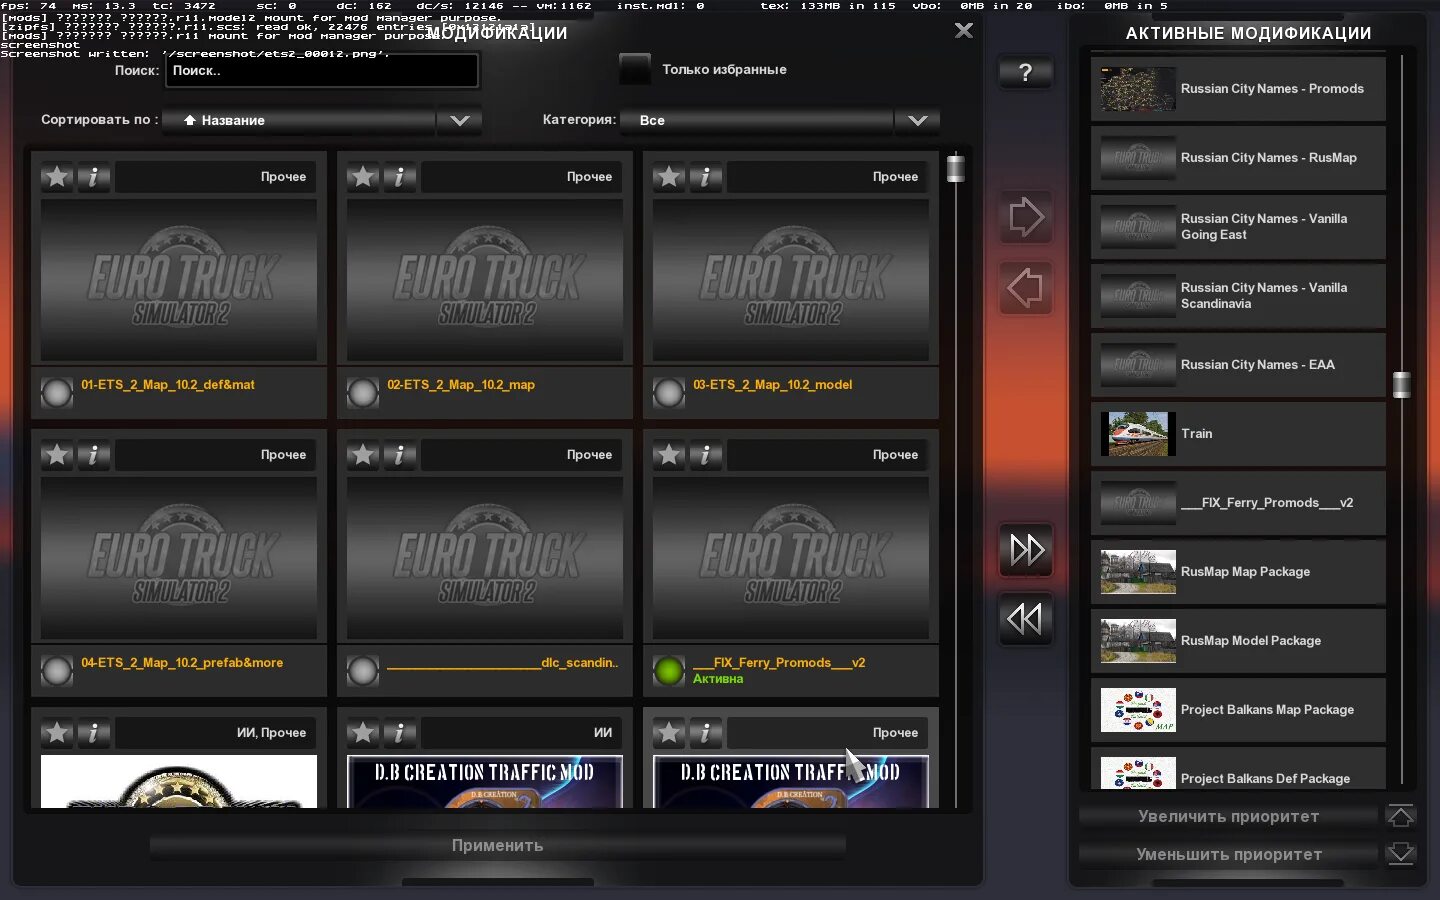1440x900 pixels.
Task: Favorite the 03-ETS_2_Map_10.2_model mod star
Action: [669, 177]
